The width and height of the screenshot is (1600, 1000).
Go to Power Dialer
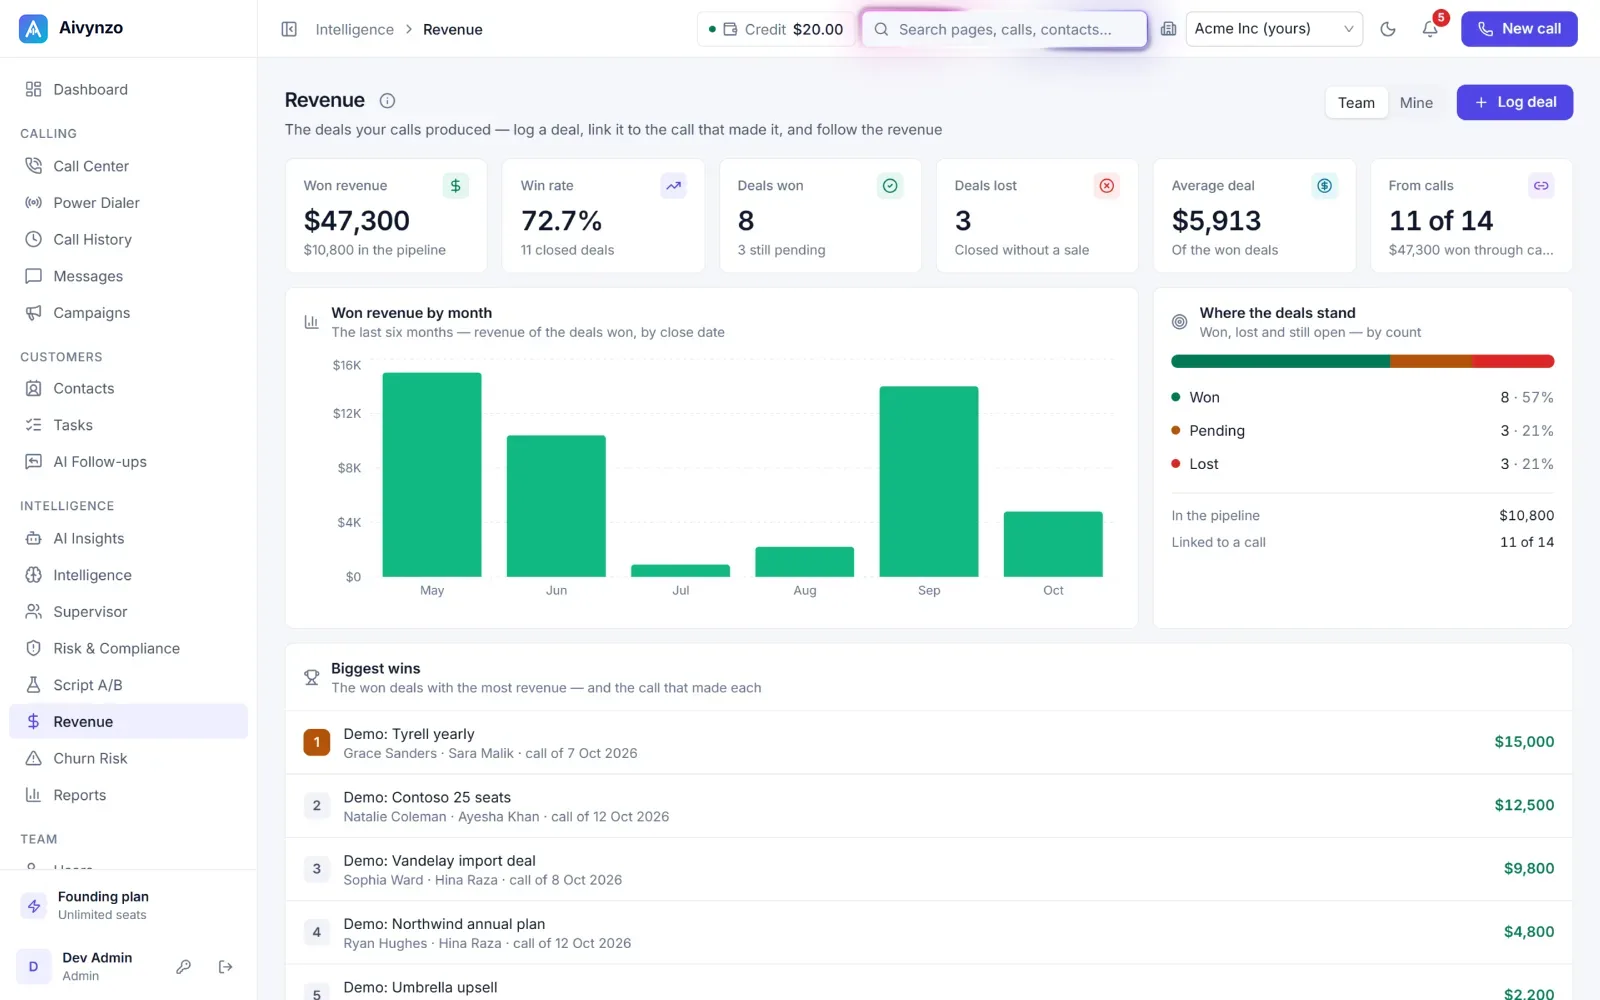128,203
